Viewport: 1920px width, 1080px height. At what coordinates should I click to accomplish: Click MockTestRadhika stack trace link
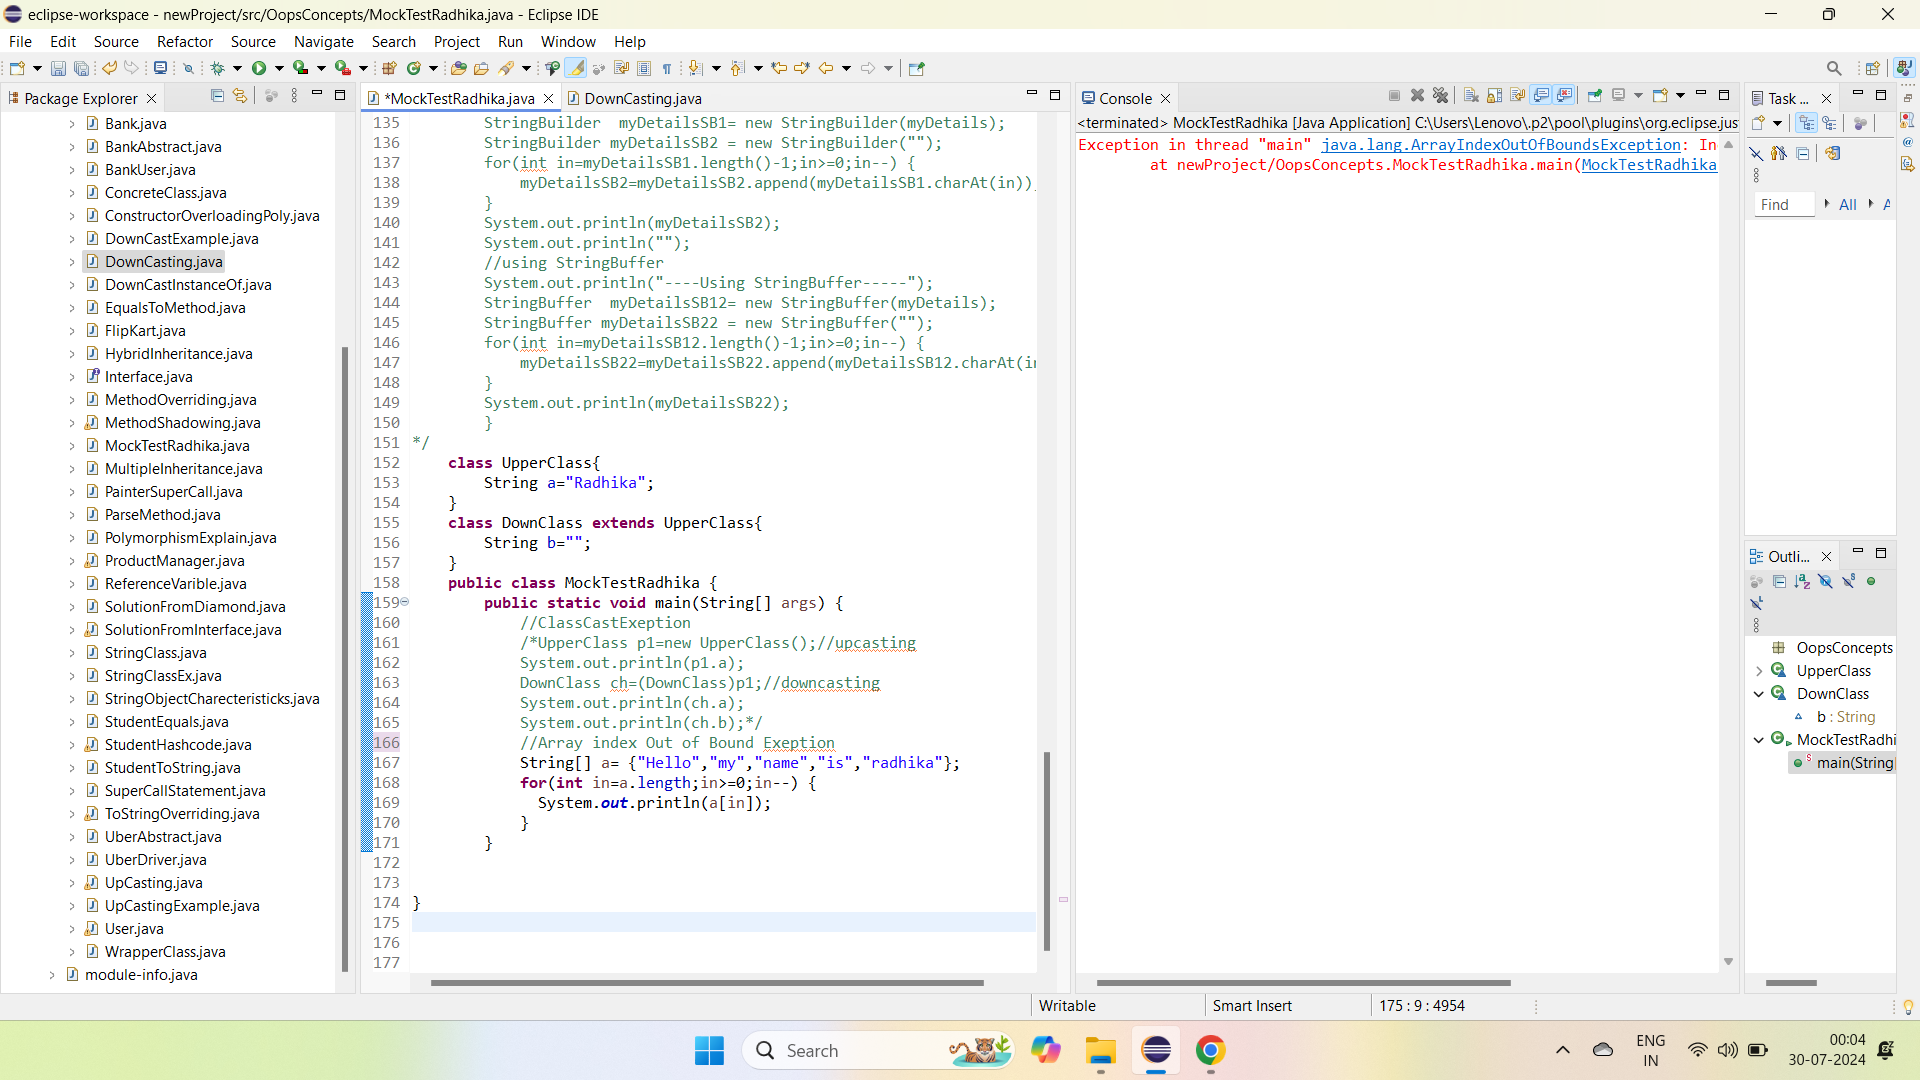tap(1648, 165)
